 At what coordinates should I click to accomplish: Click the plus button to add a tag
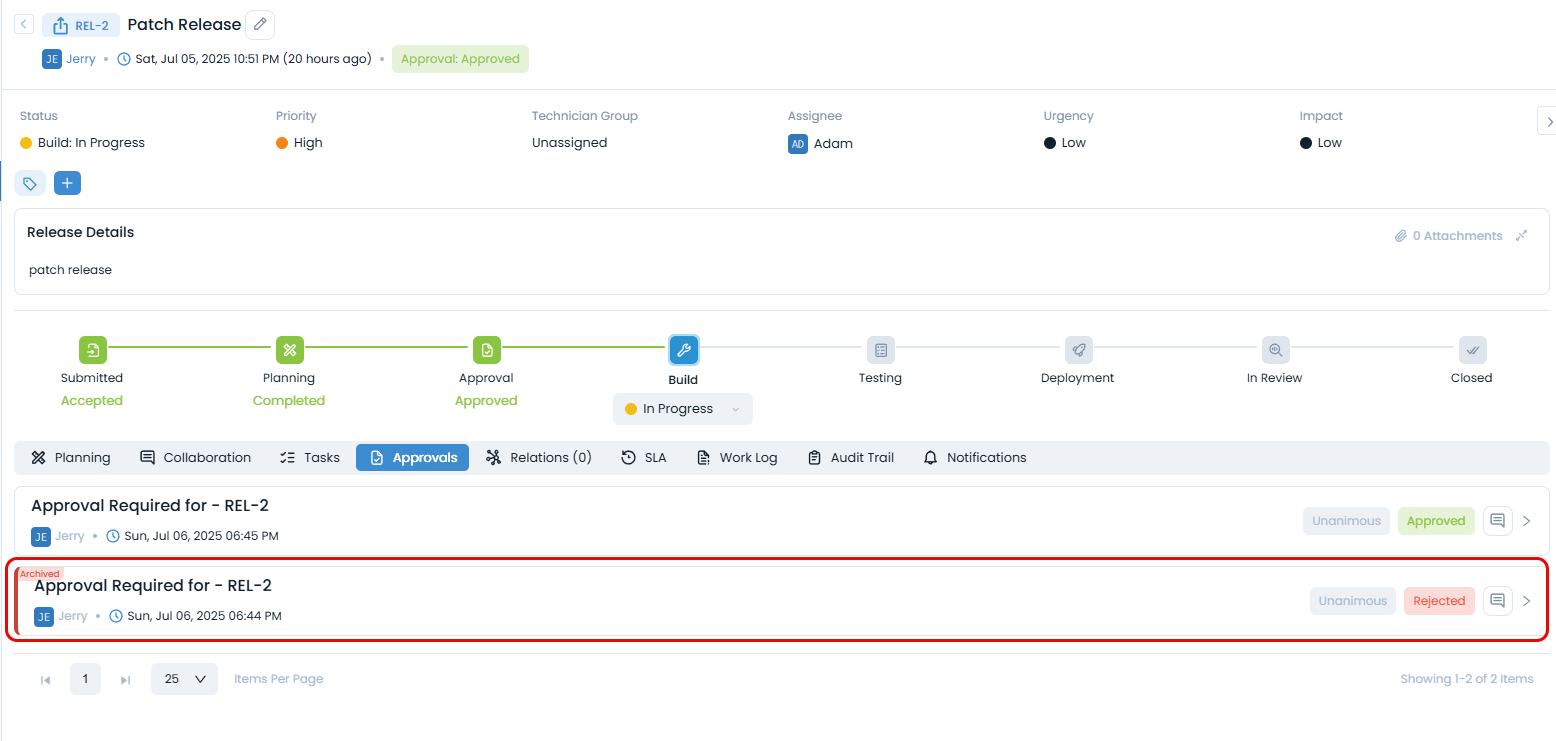click(67, 183)
